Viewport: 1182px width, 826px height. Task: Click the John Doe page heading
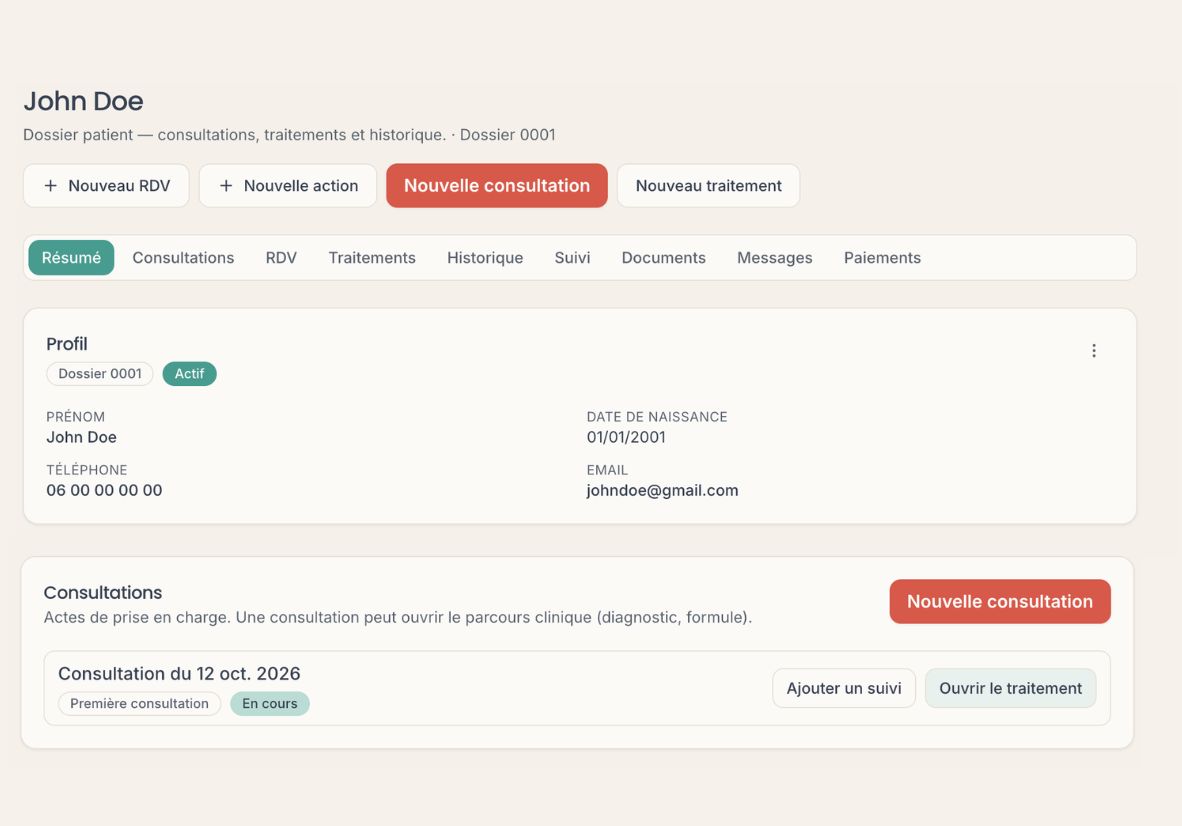(x=83, y=101)
